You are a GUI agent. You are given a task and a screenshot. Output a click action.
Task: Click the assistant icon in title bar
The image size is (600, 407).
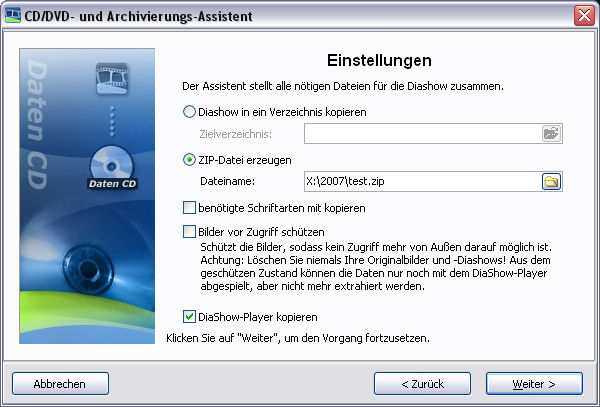point(13,16)
